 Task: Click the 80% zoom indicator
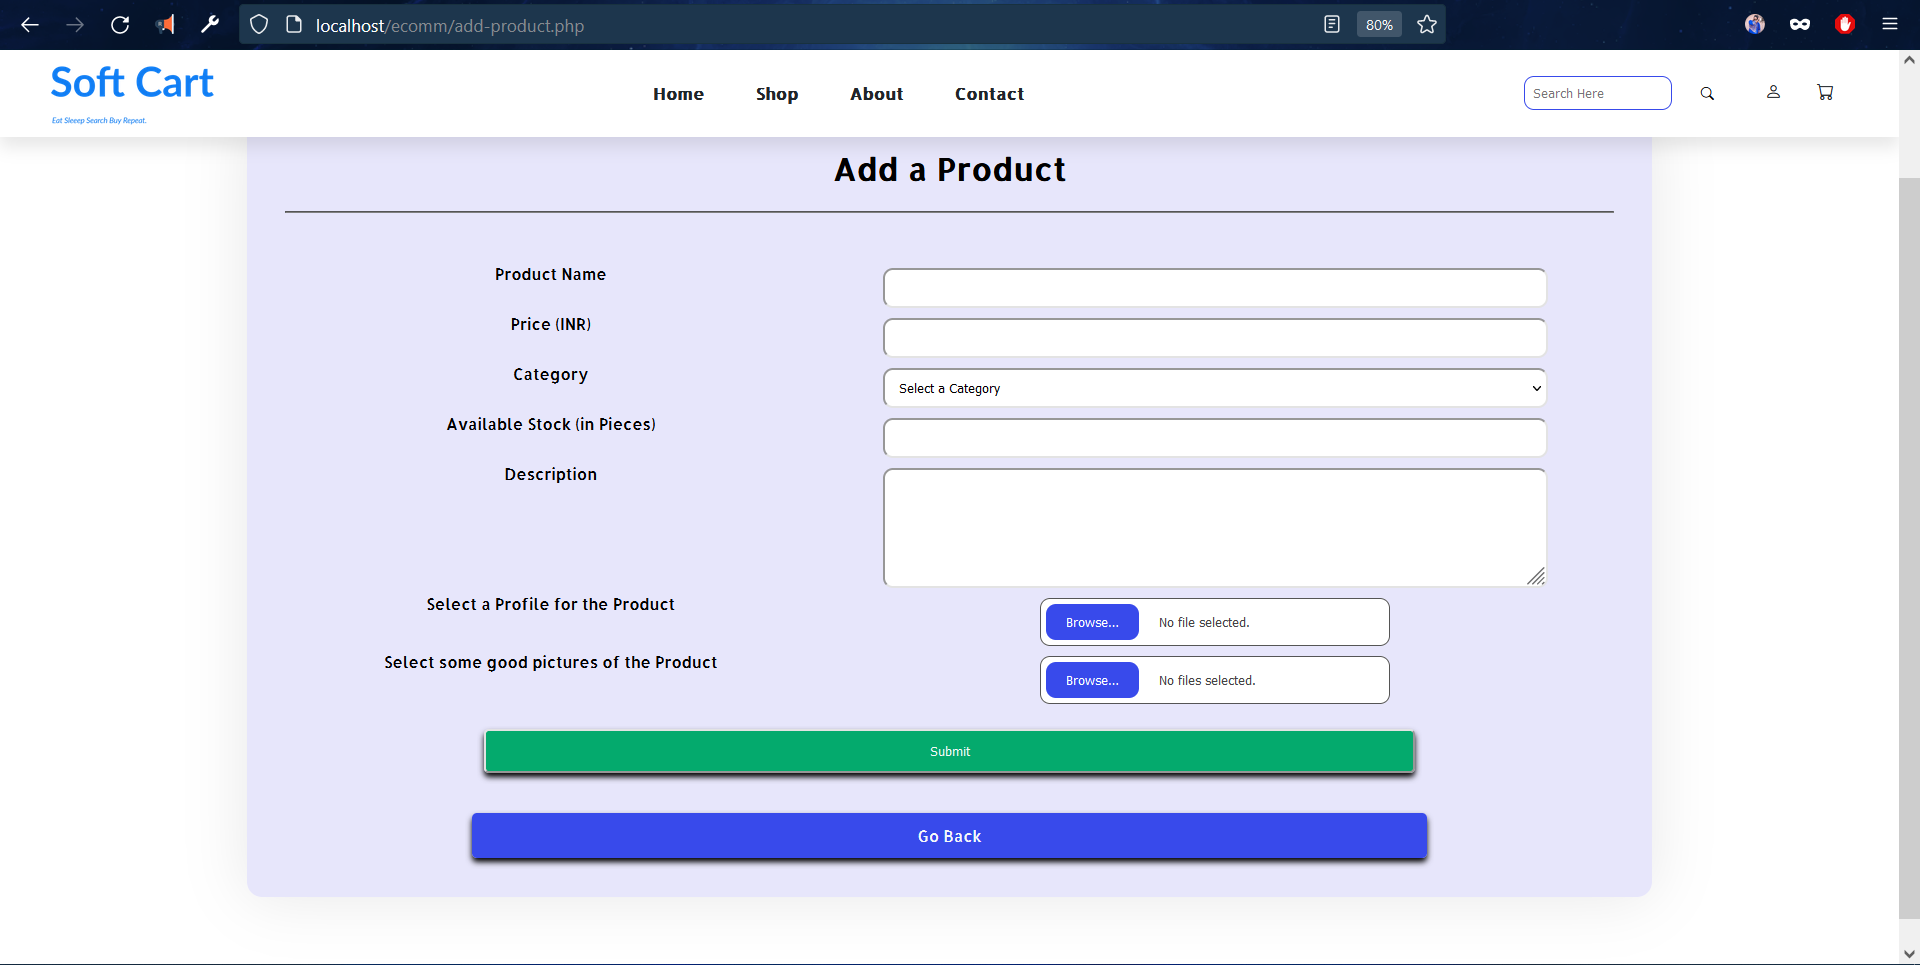1378,24
